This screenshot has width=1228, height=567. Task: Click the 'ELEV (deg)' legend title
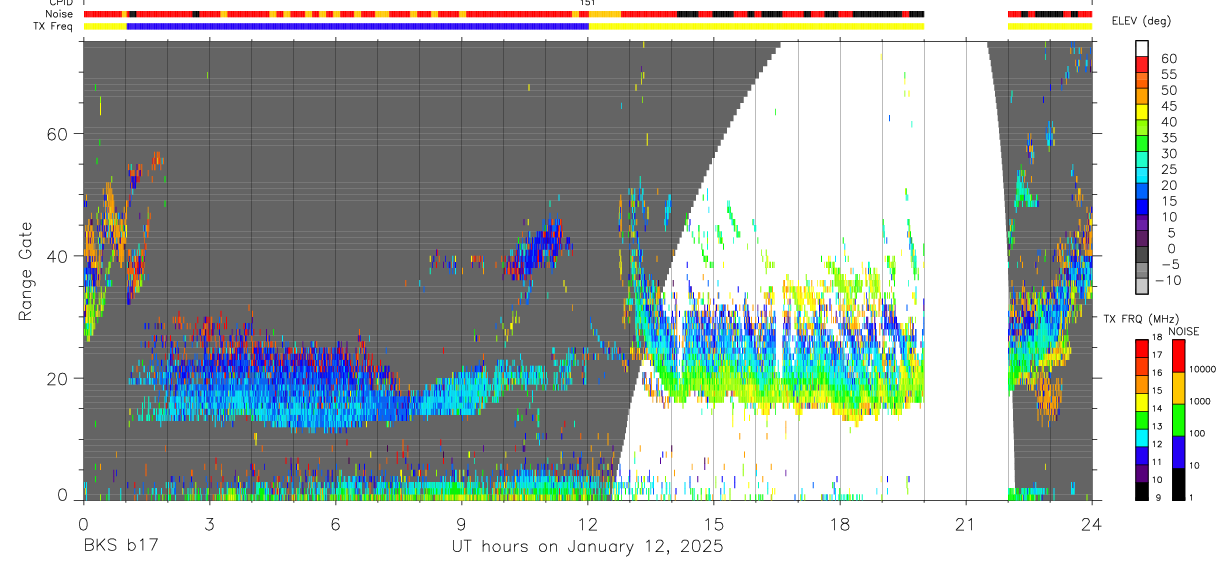click(1142, 22)
